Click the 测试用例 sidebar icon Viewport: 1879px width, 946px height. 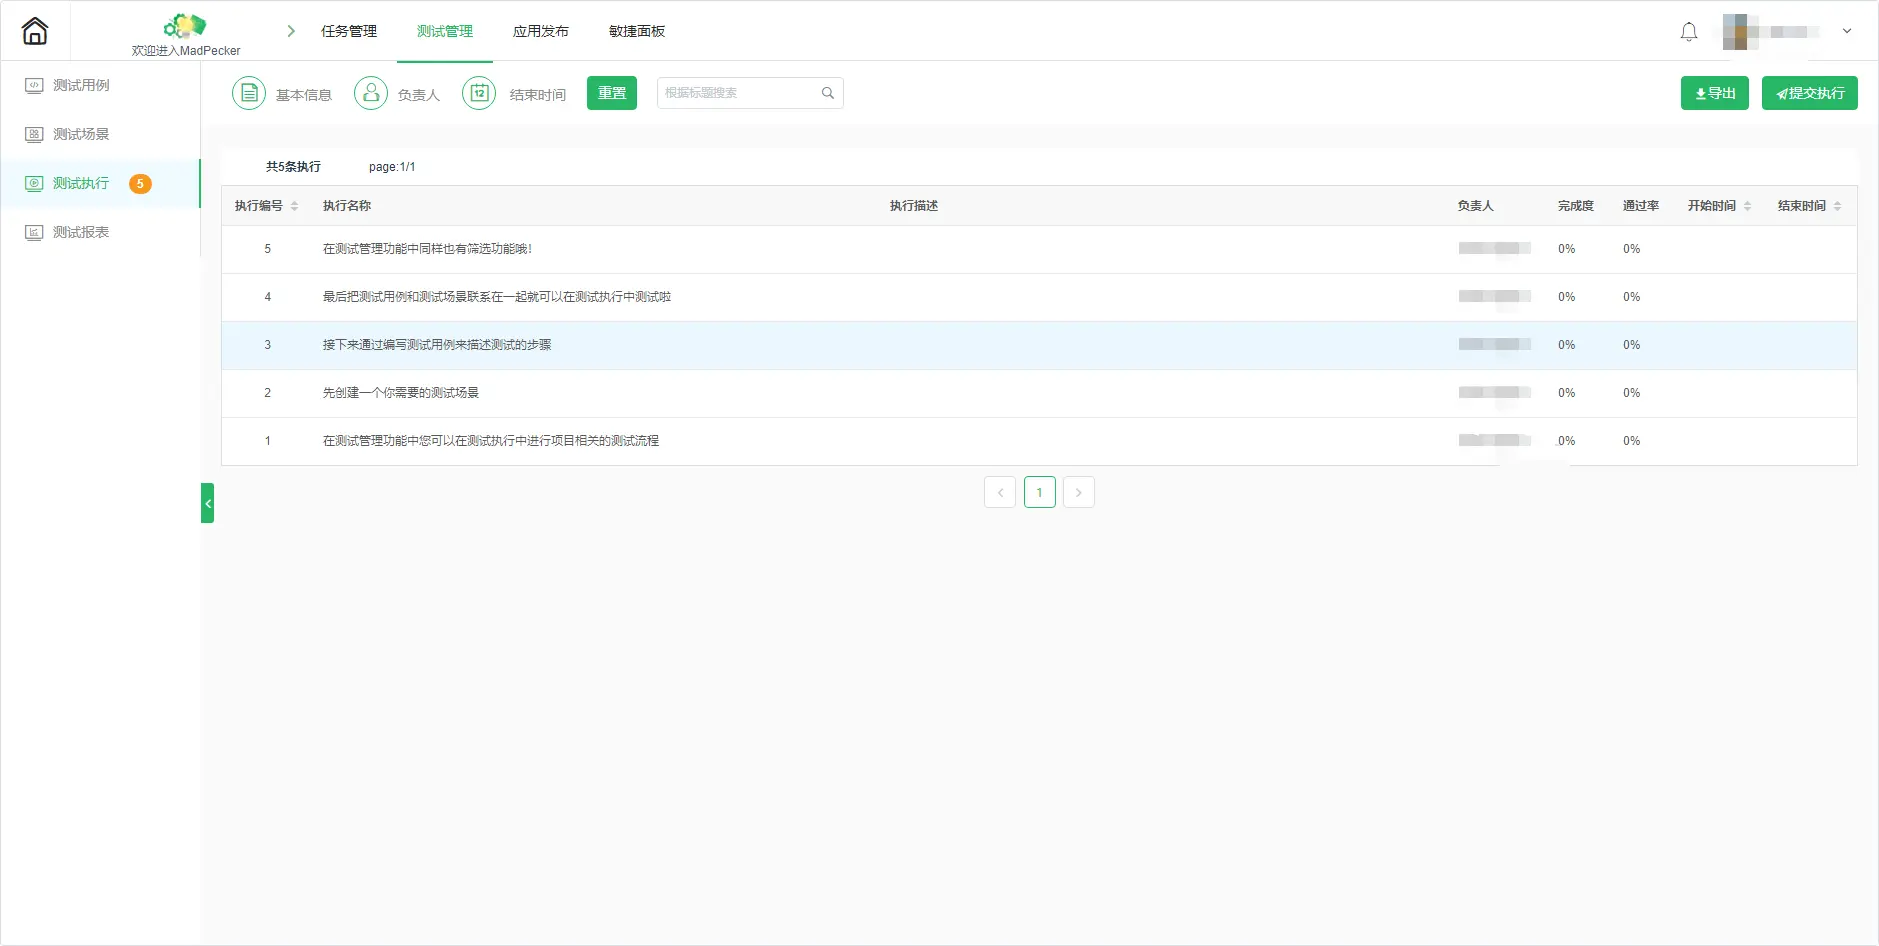[x=34, y=85]
